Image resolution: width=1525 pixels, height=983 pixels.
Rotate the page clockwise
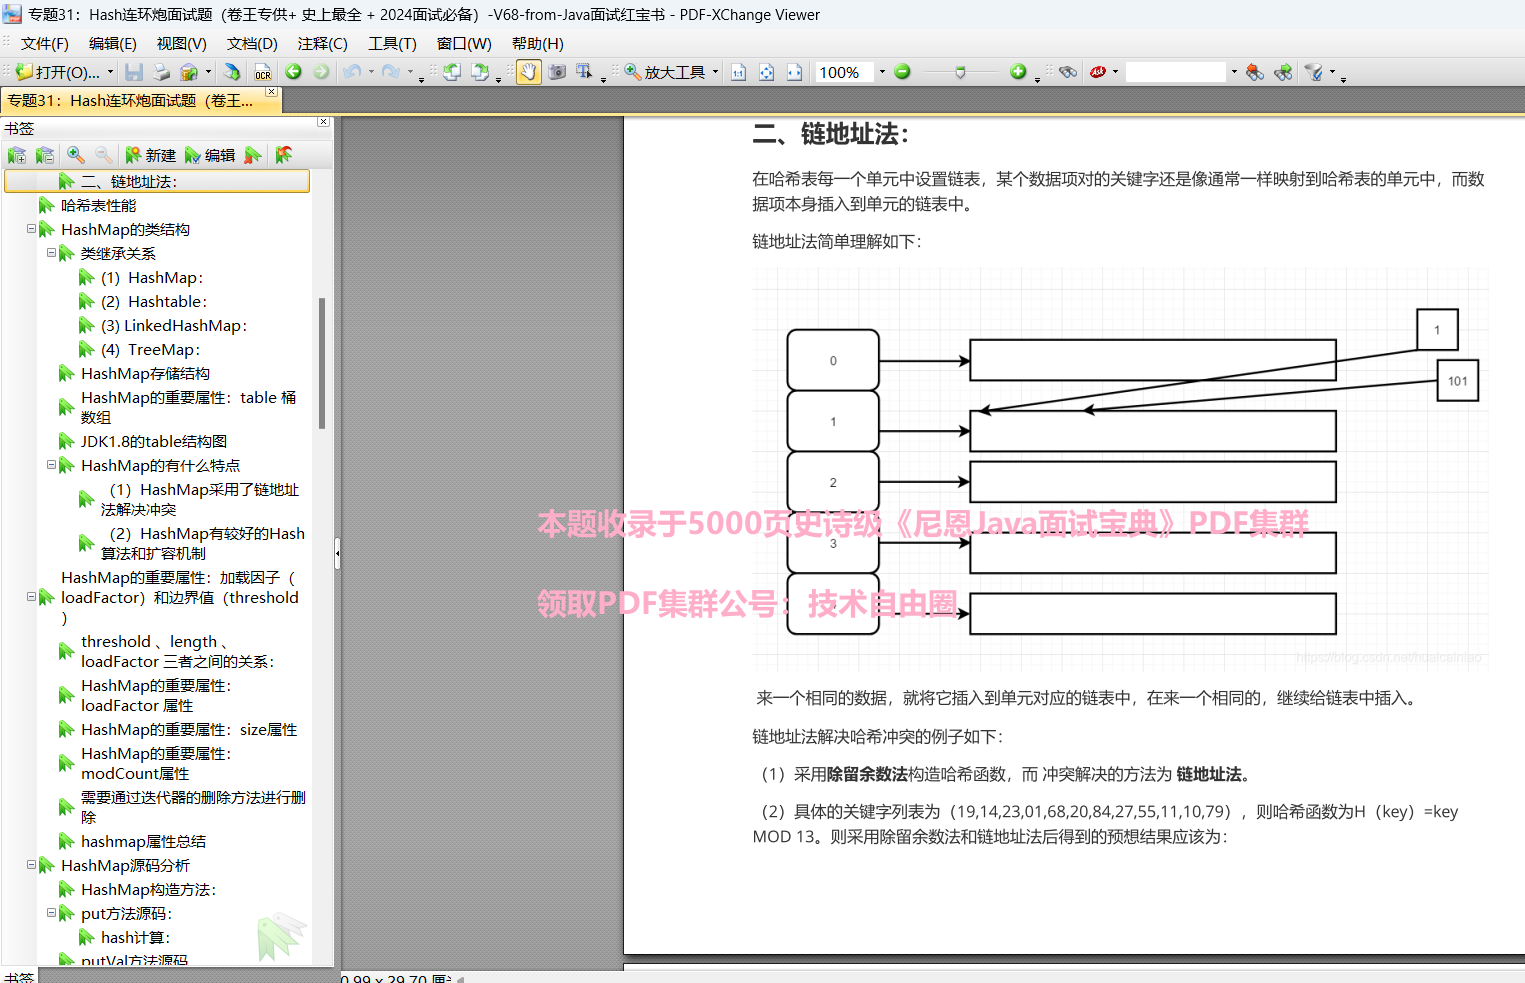click(x=480, y=72)
